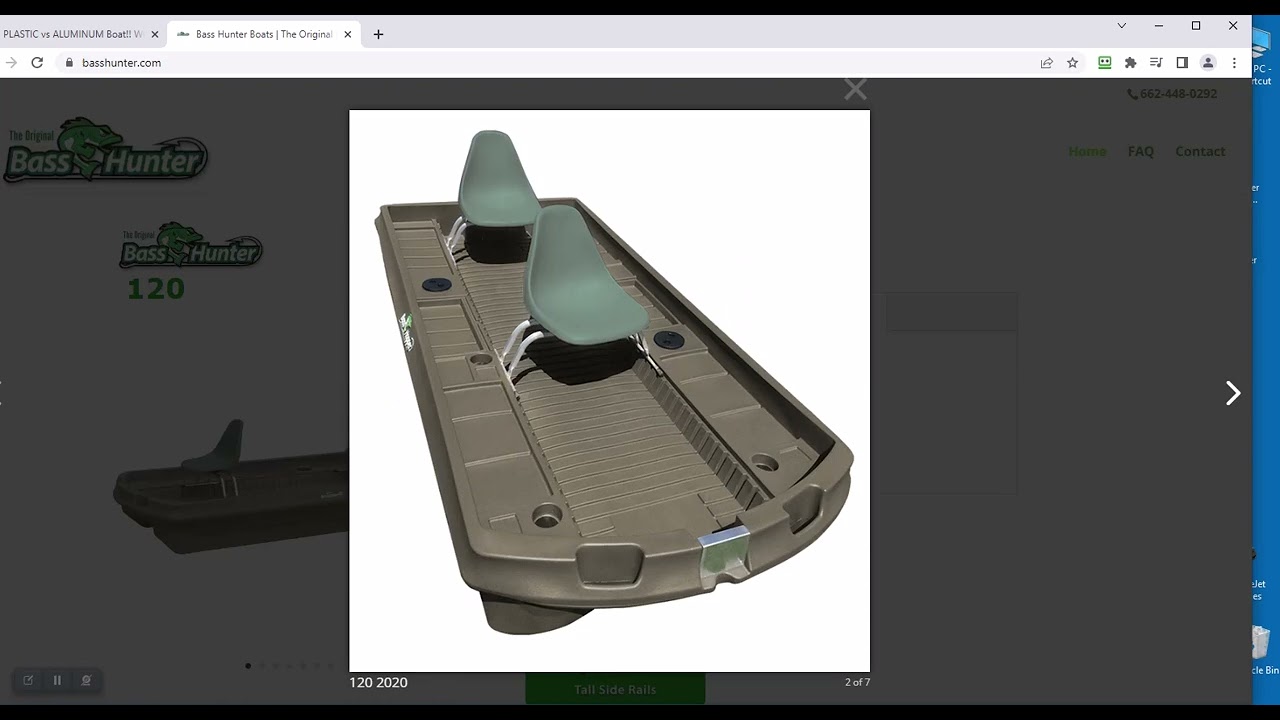
Task: Open the FAQ nav link
Action: pos(1141,151)
